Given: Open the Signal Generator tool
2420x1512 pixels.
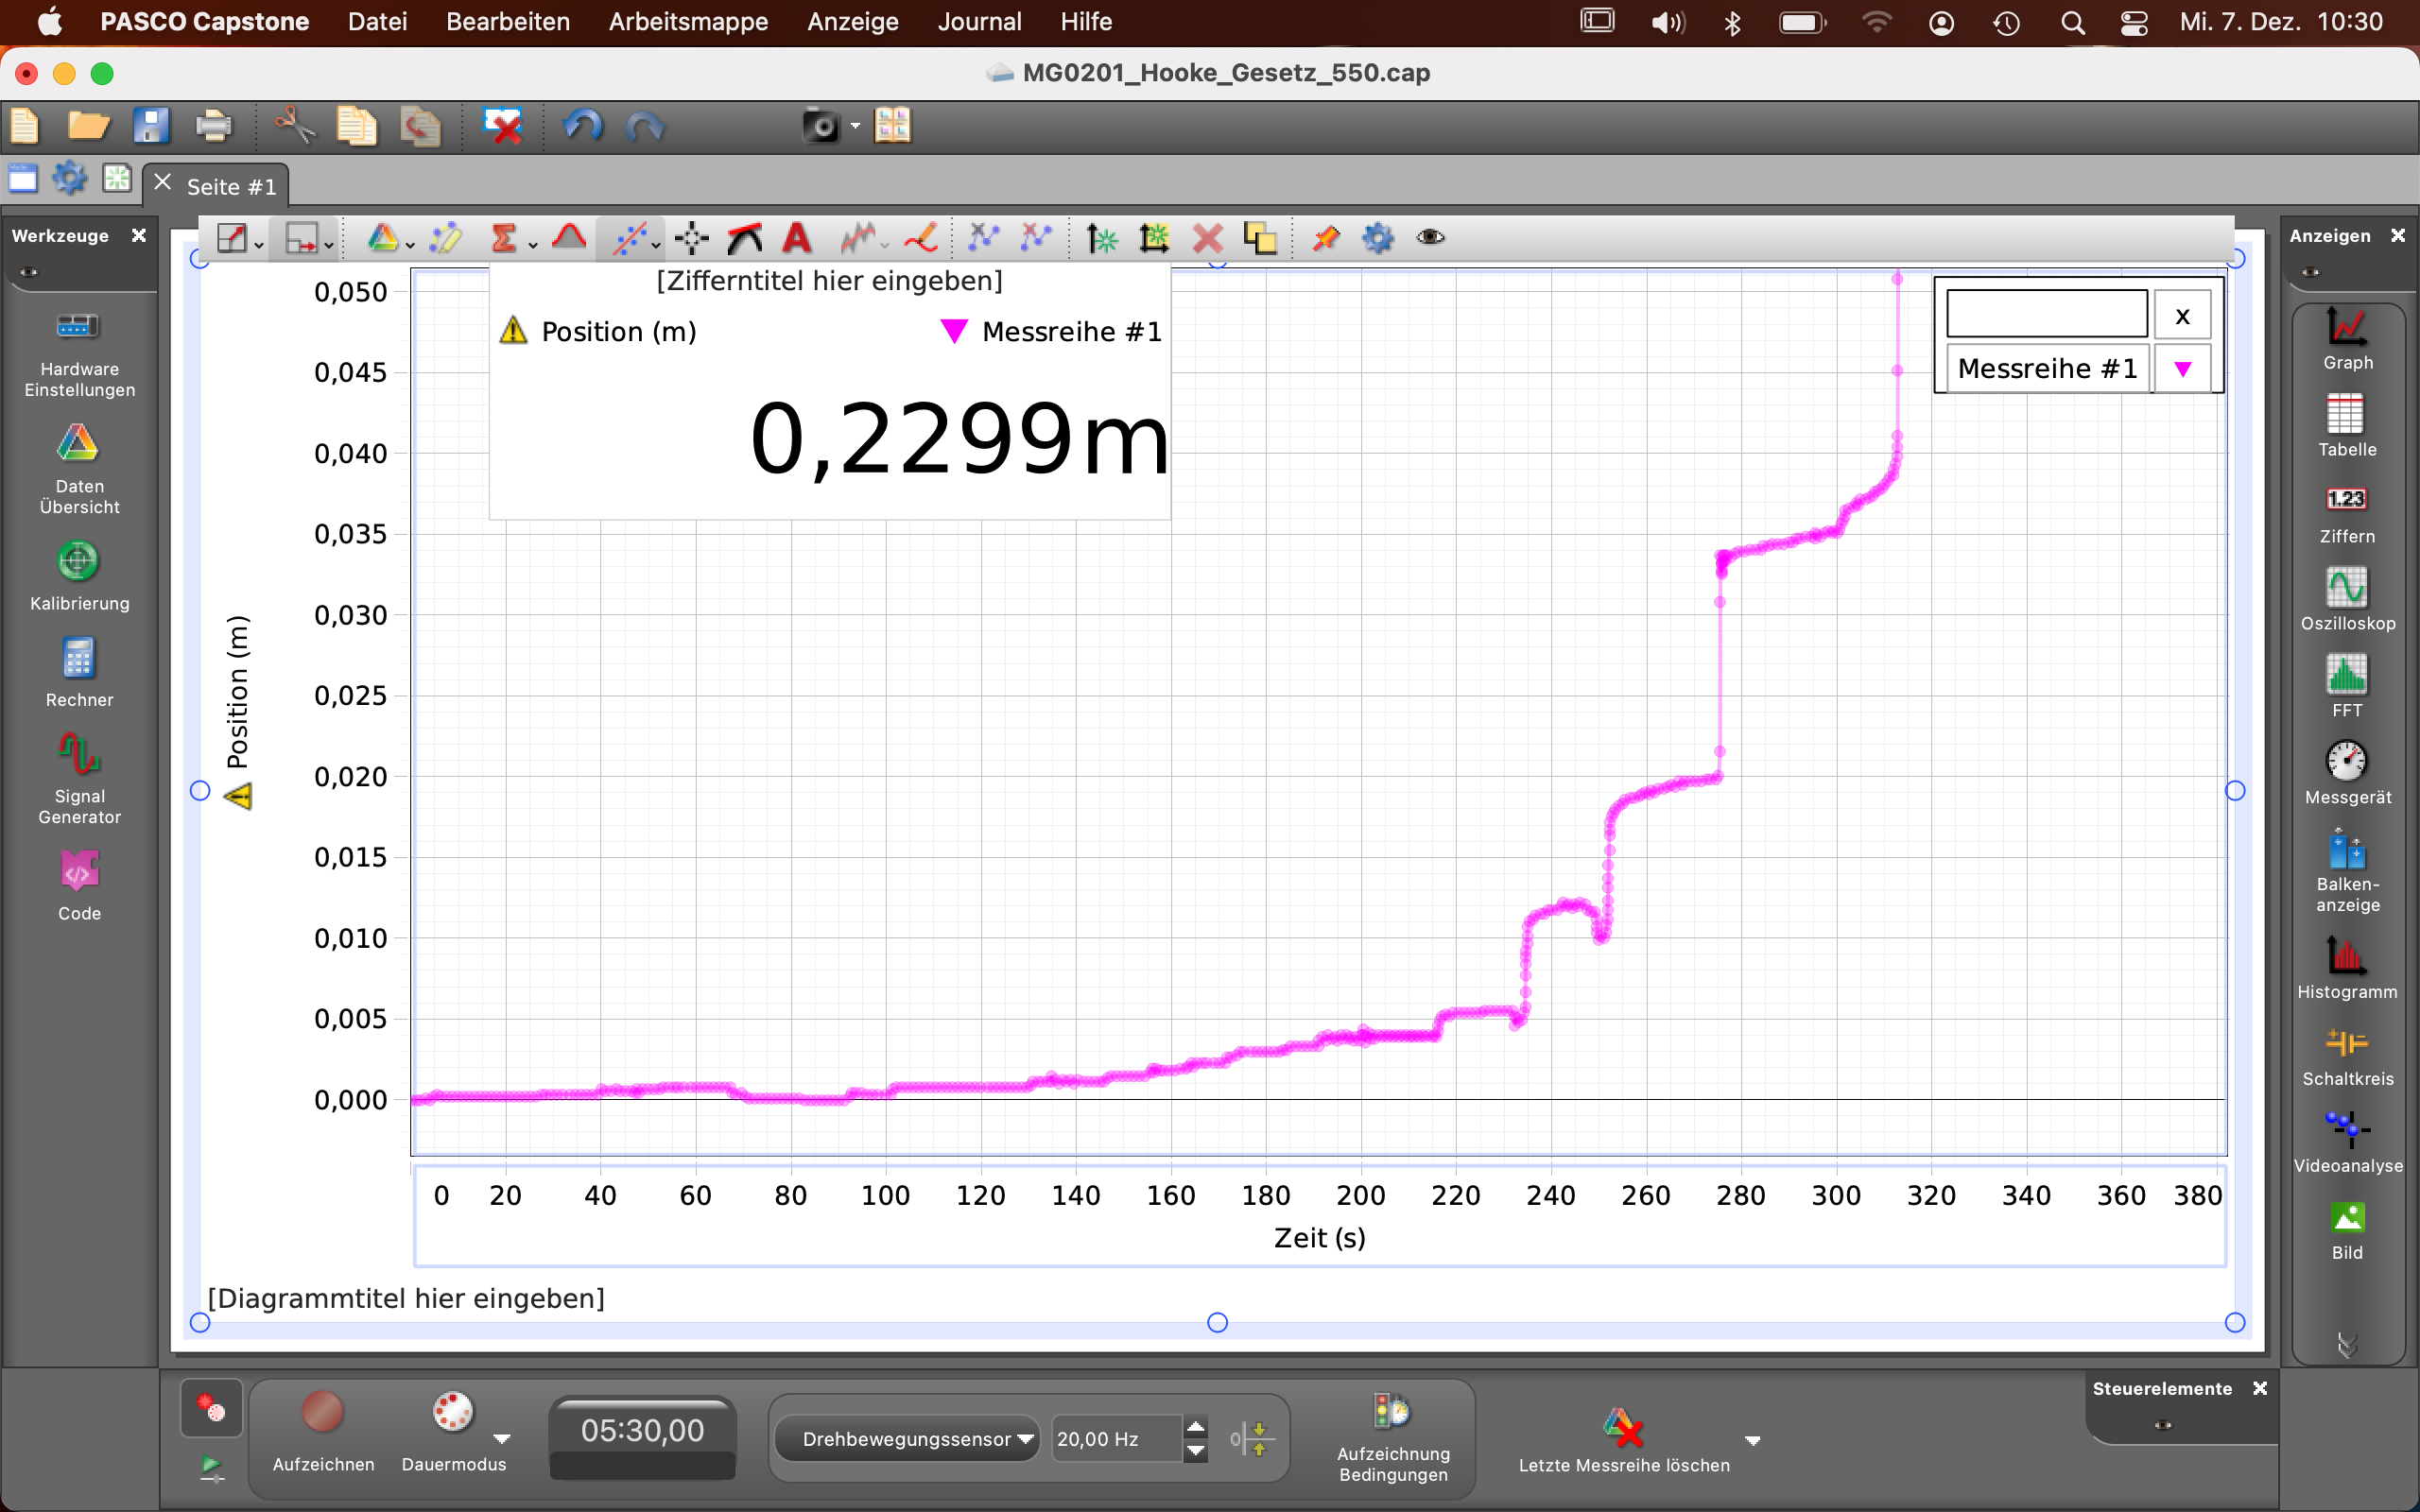Looking at the screenshot, I should pyautogui.click(x=79, y=779).
